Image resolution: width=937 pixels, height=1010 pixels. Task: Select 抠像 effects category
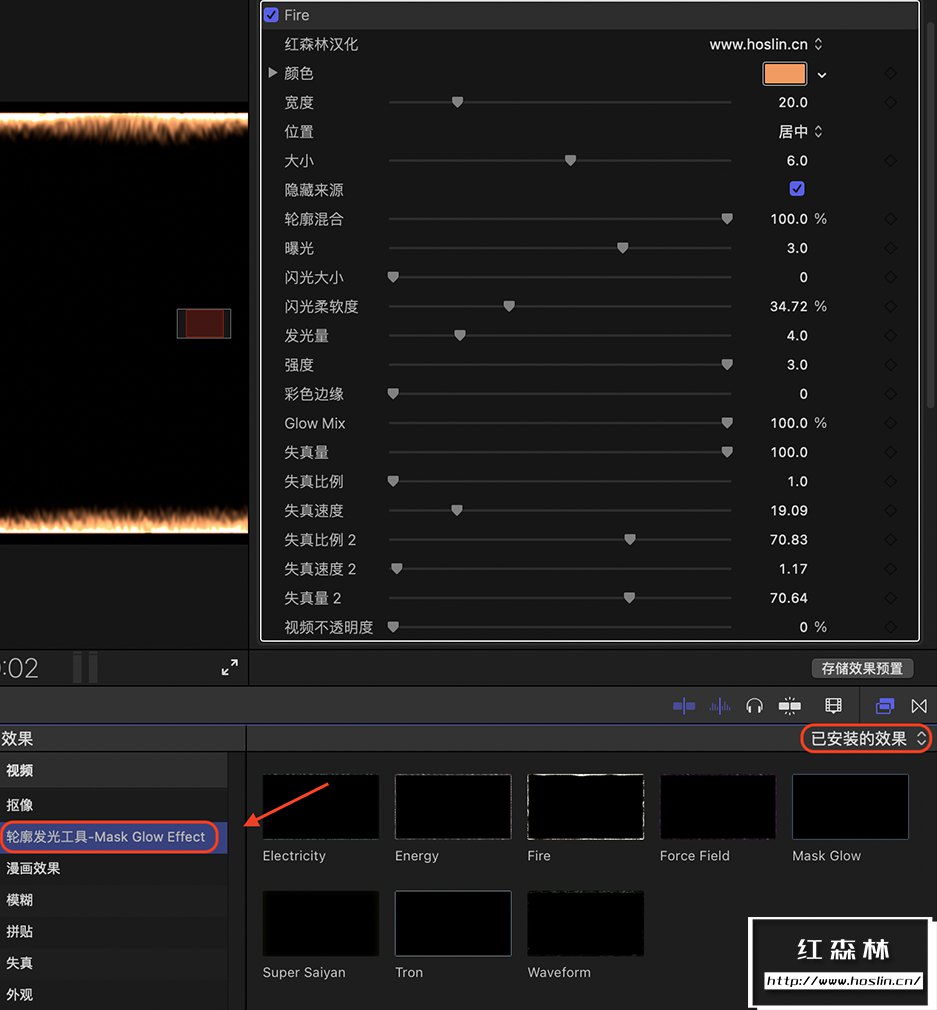[x=113, y=805]
